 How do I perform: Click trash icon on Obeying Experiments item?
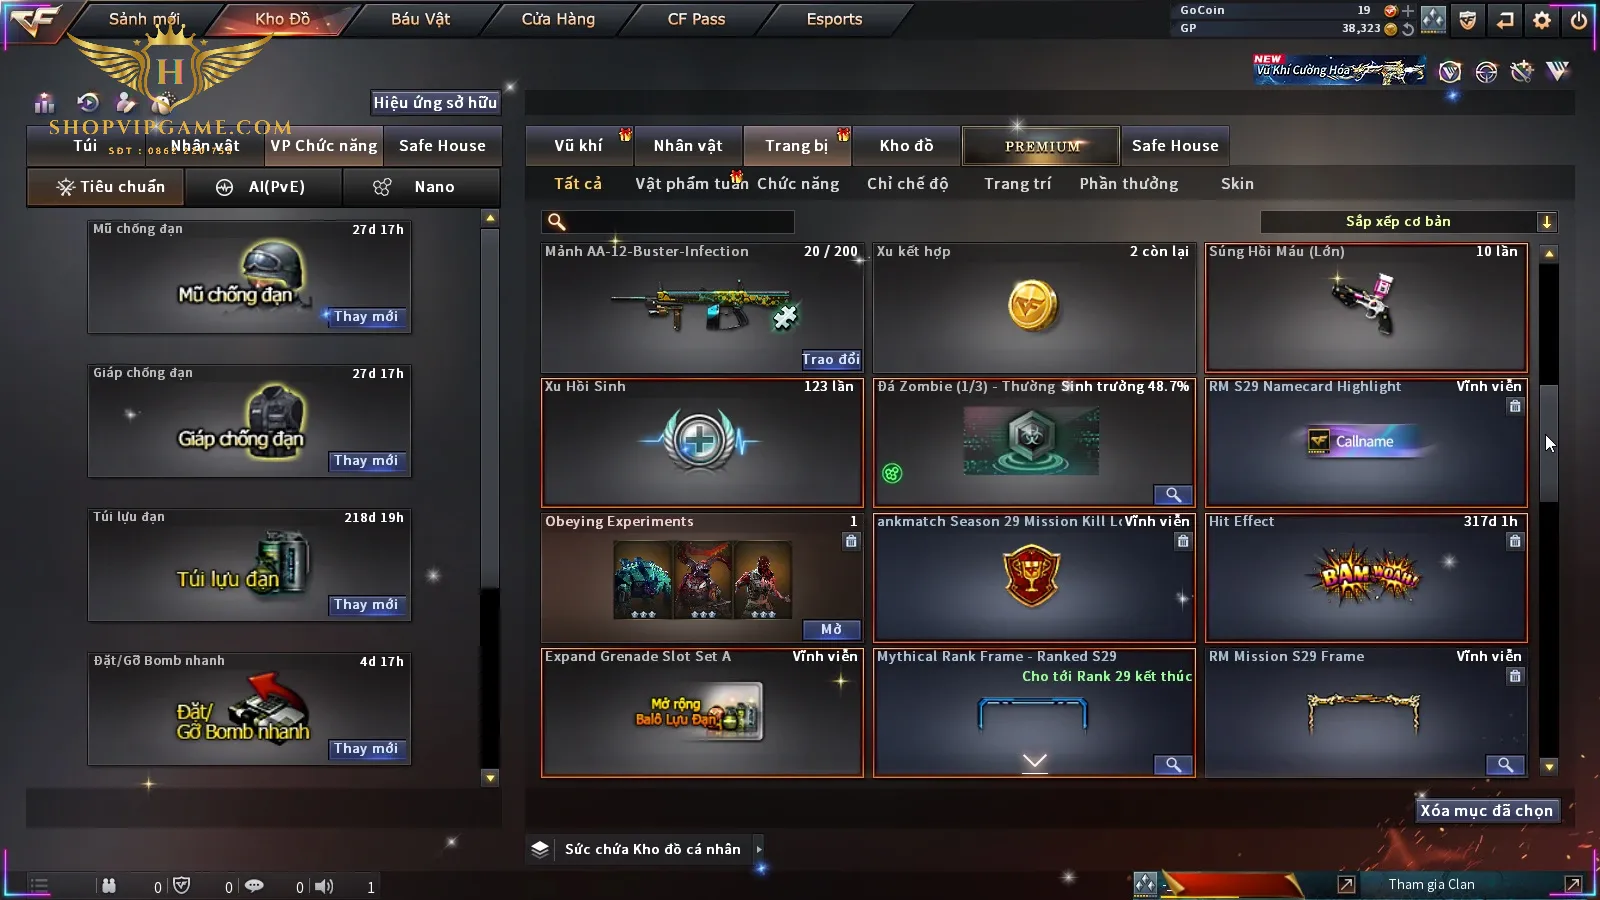(851, 541)
